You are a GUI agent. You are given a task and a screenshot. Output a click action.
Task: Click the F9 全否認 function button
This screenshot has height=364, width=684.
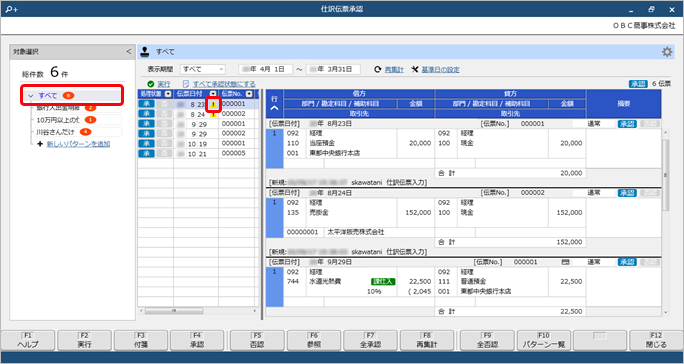pyautogui.click(x=487, y=340)
